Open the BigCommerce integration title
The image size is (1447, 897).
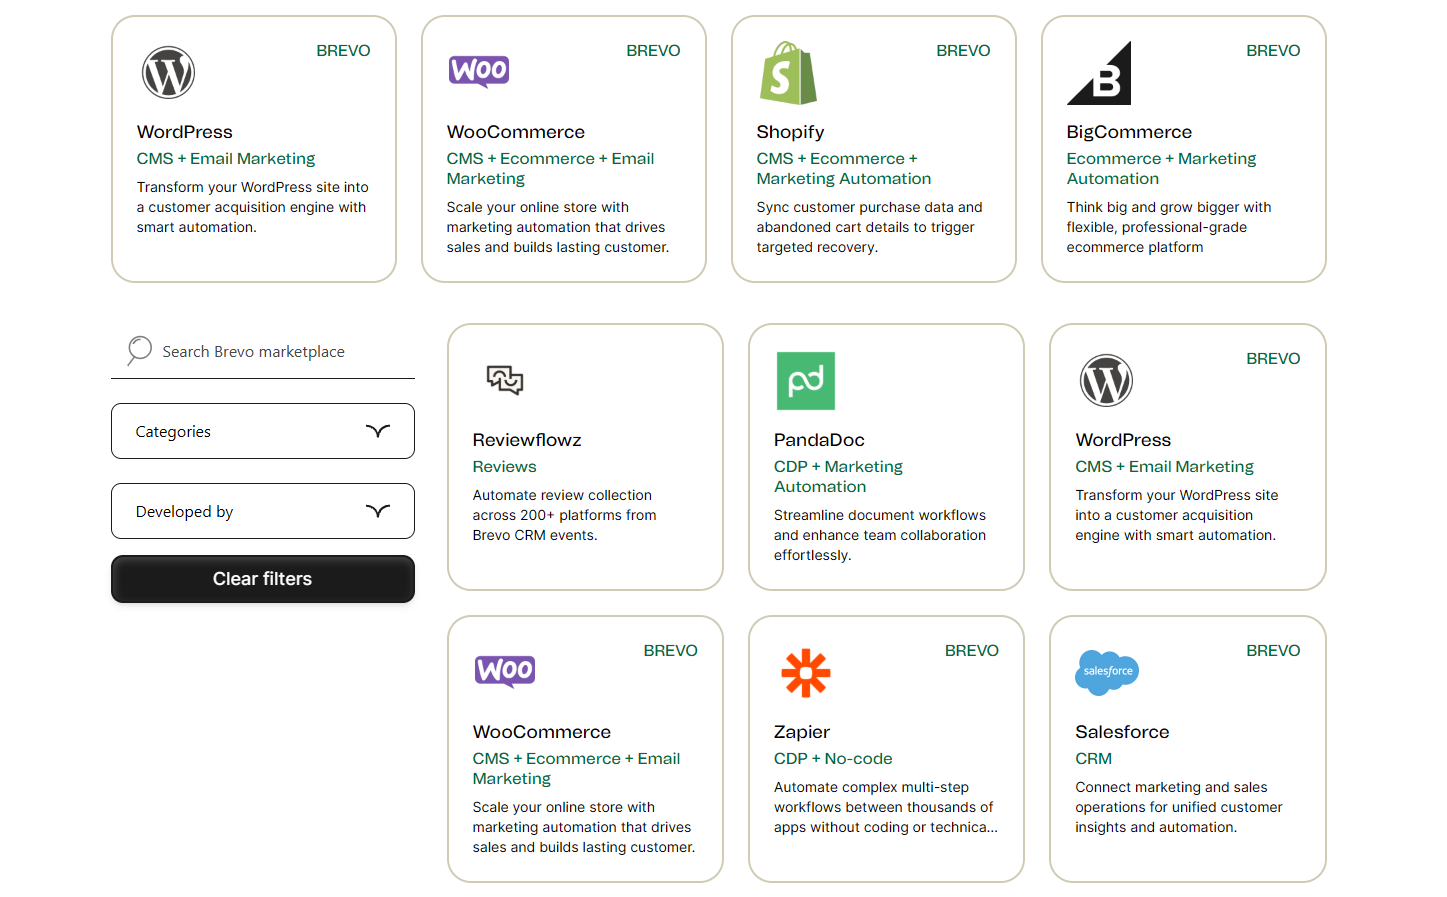1129,132
